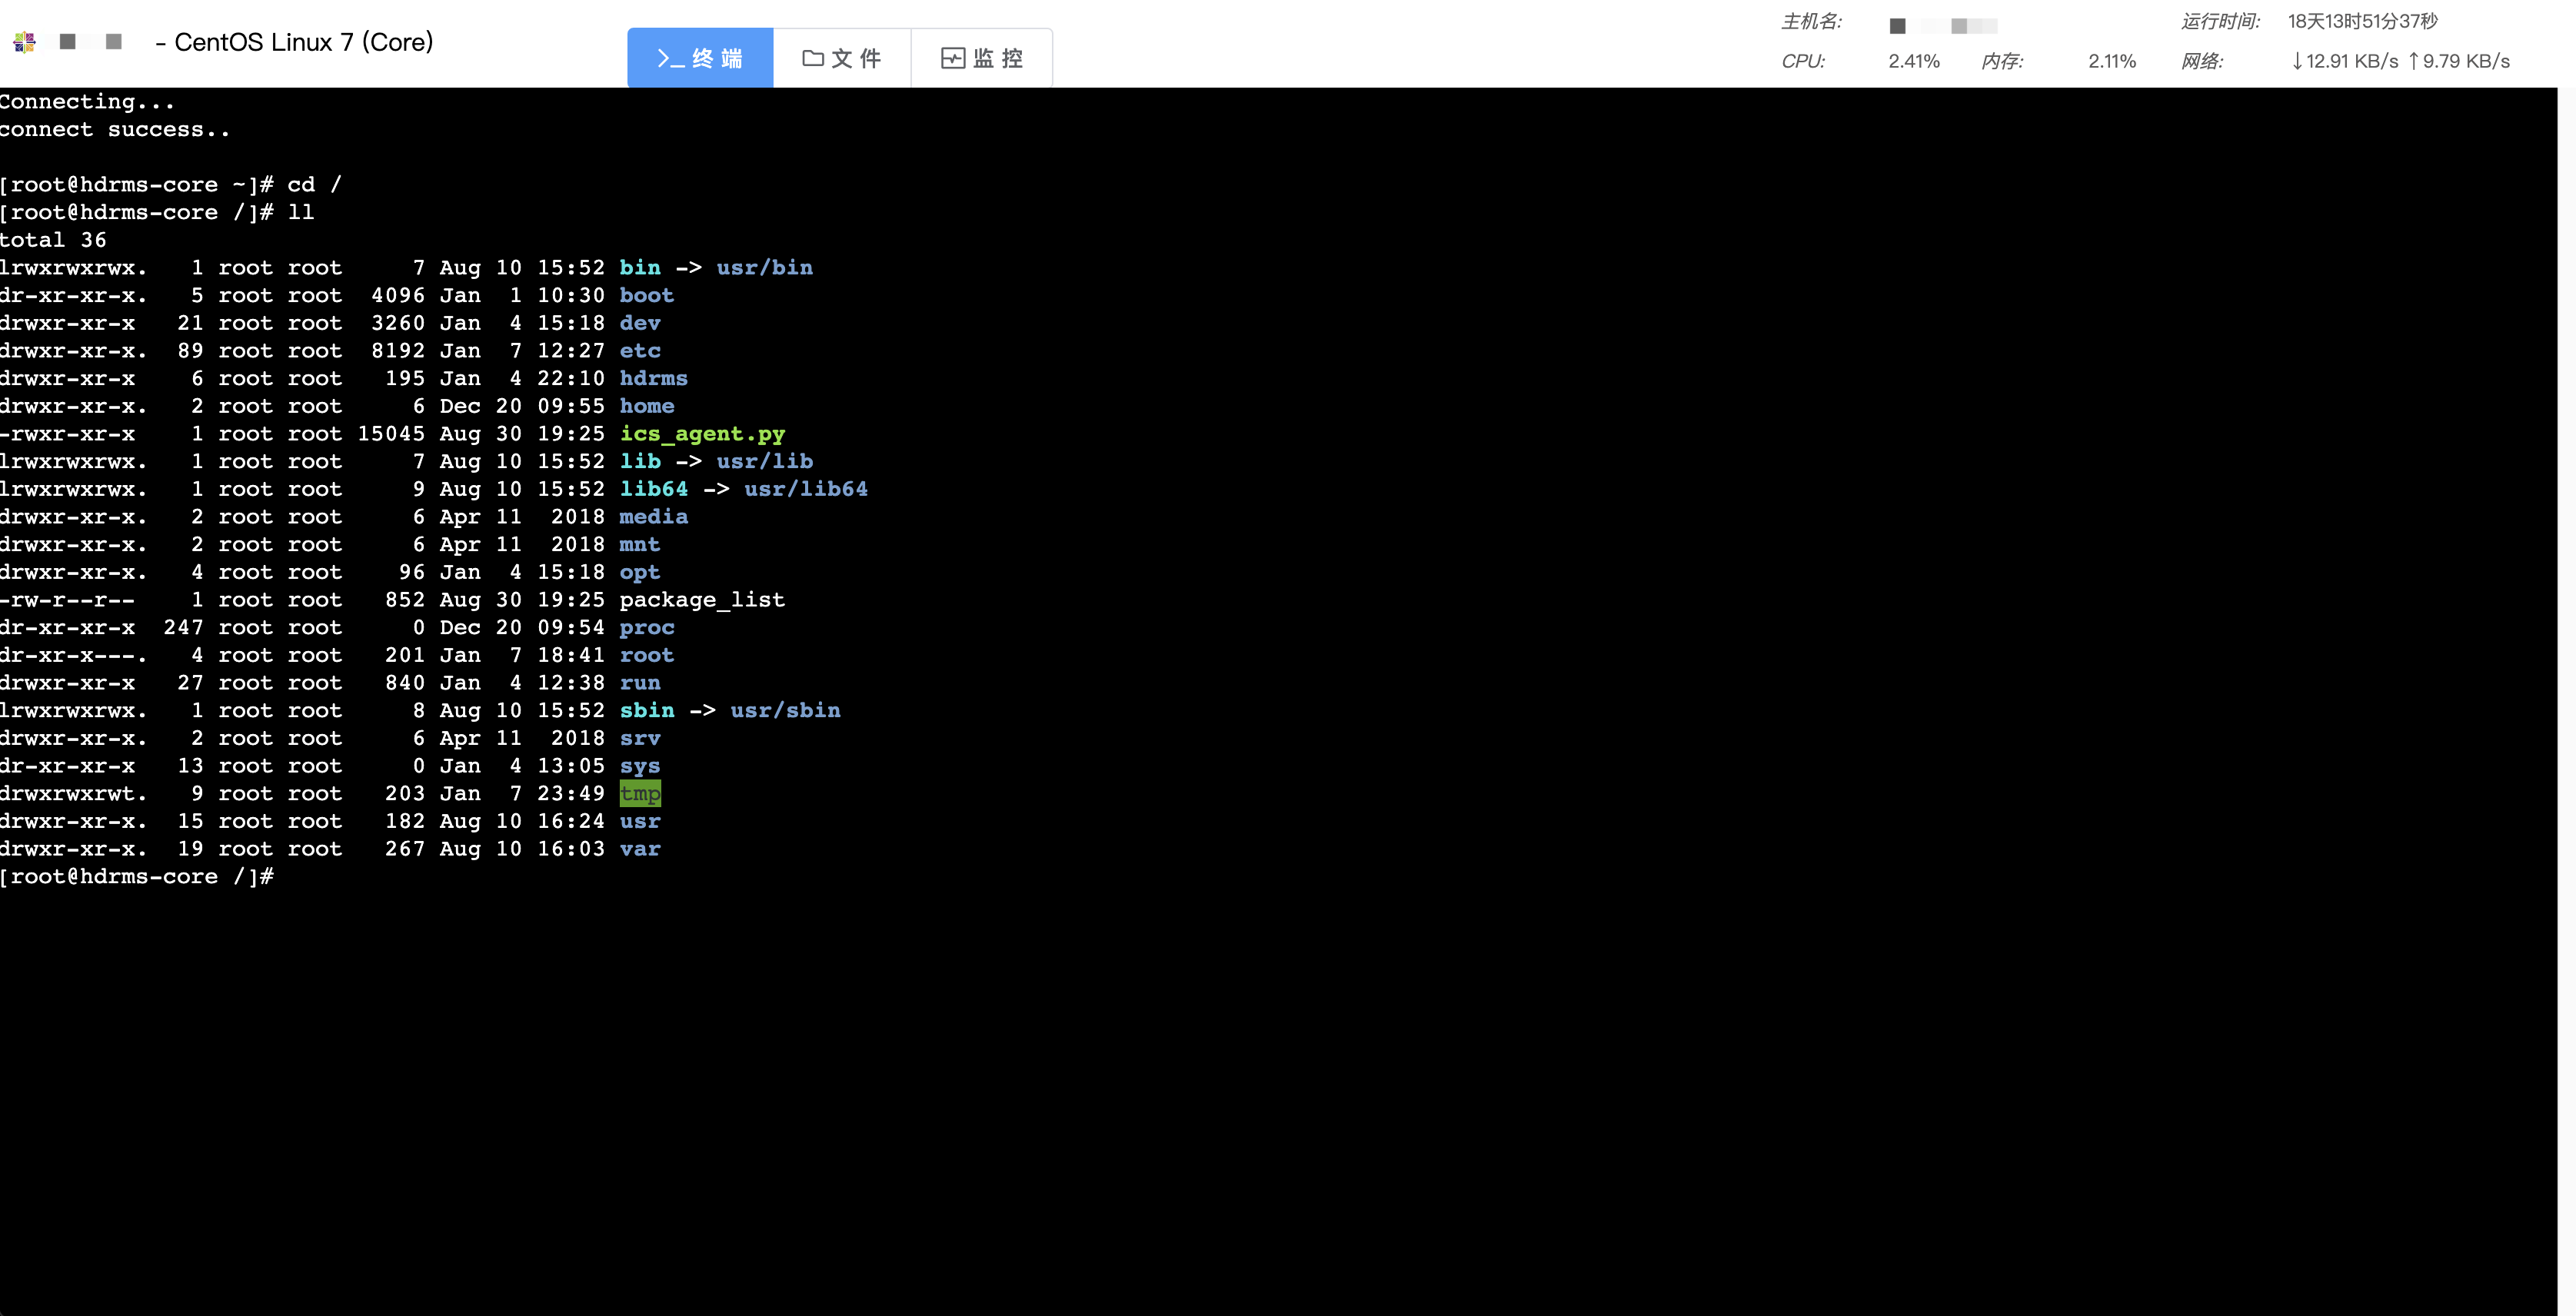Open the 监控 monitoring tab
Screen dimensions: 2576x1316
[x=982, y=59]
